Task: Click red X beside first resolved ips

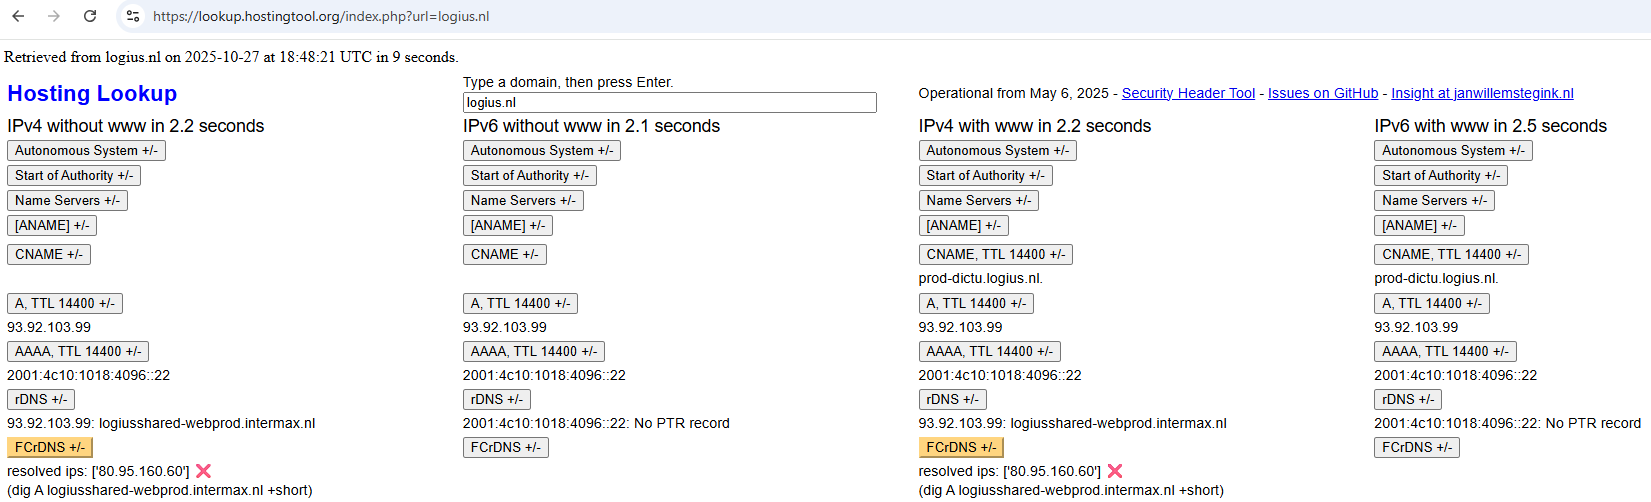Action: [x=203, y=471]
